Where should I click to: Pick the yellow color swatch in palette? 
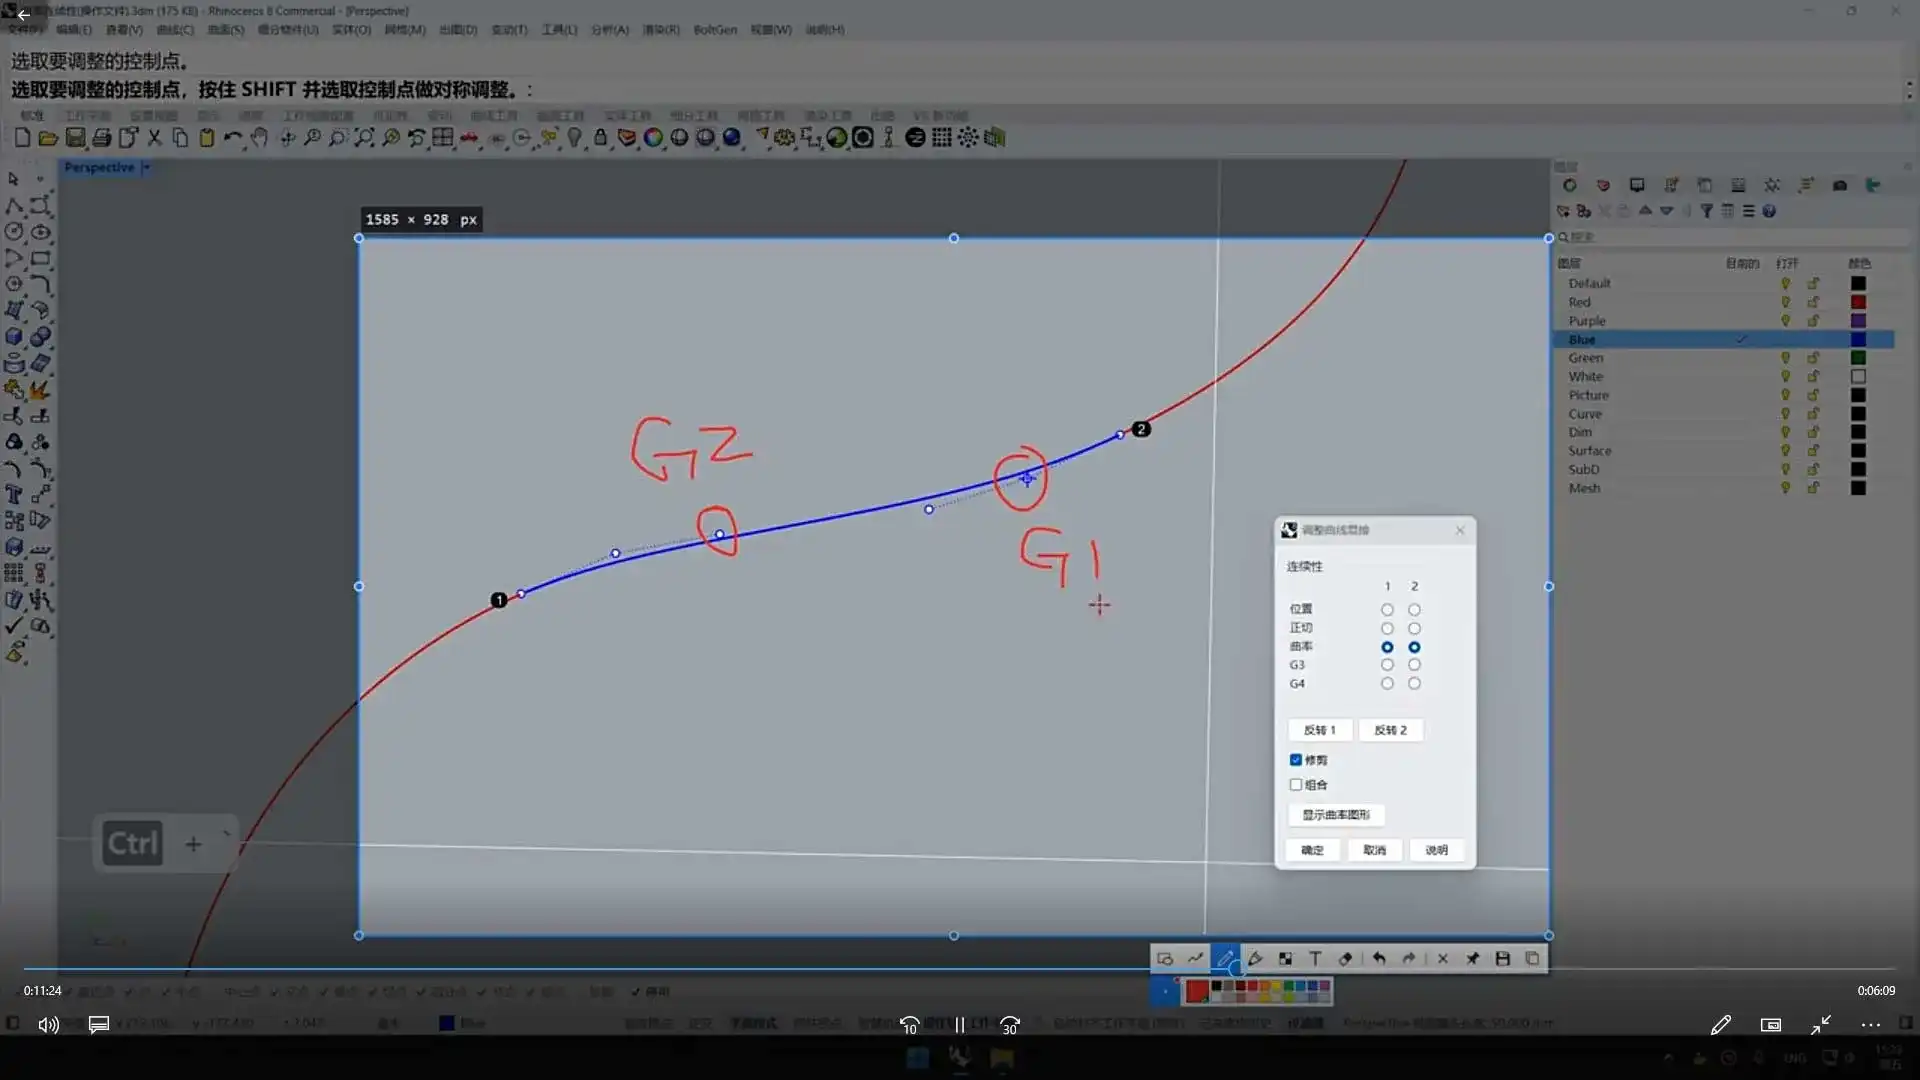point(1277,986)
